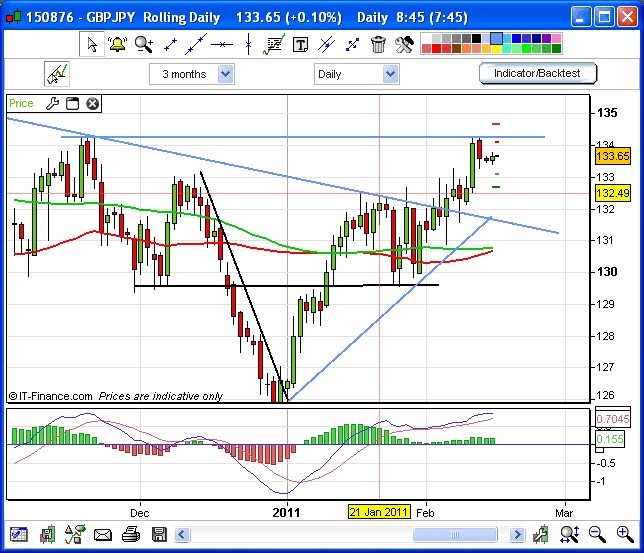
Task: Open the price alert bell tool
Action: tap(117, 44)
